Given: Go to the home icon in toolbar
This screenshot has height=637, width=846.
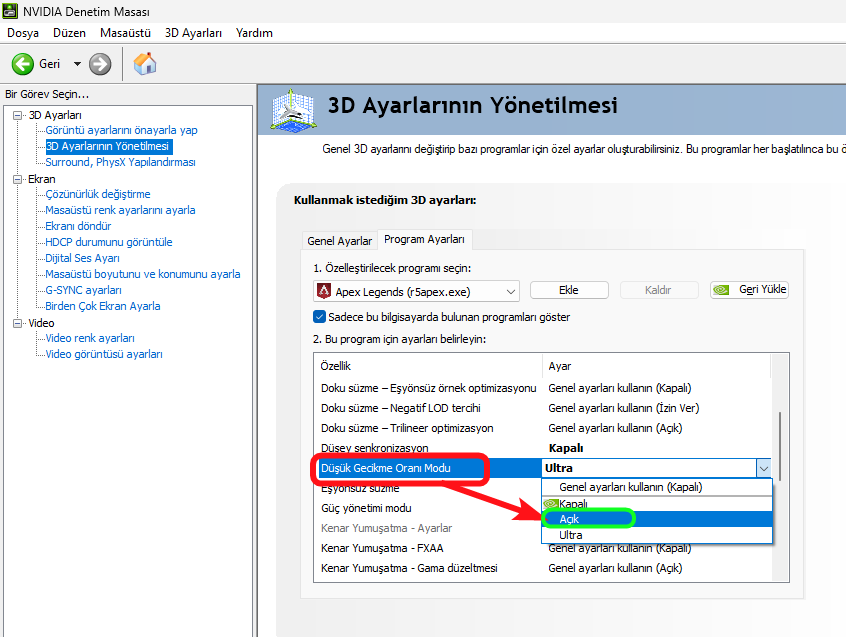Looking at the screenshot, I should (145, 64).
